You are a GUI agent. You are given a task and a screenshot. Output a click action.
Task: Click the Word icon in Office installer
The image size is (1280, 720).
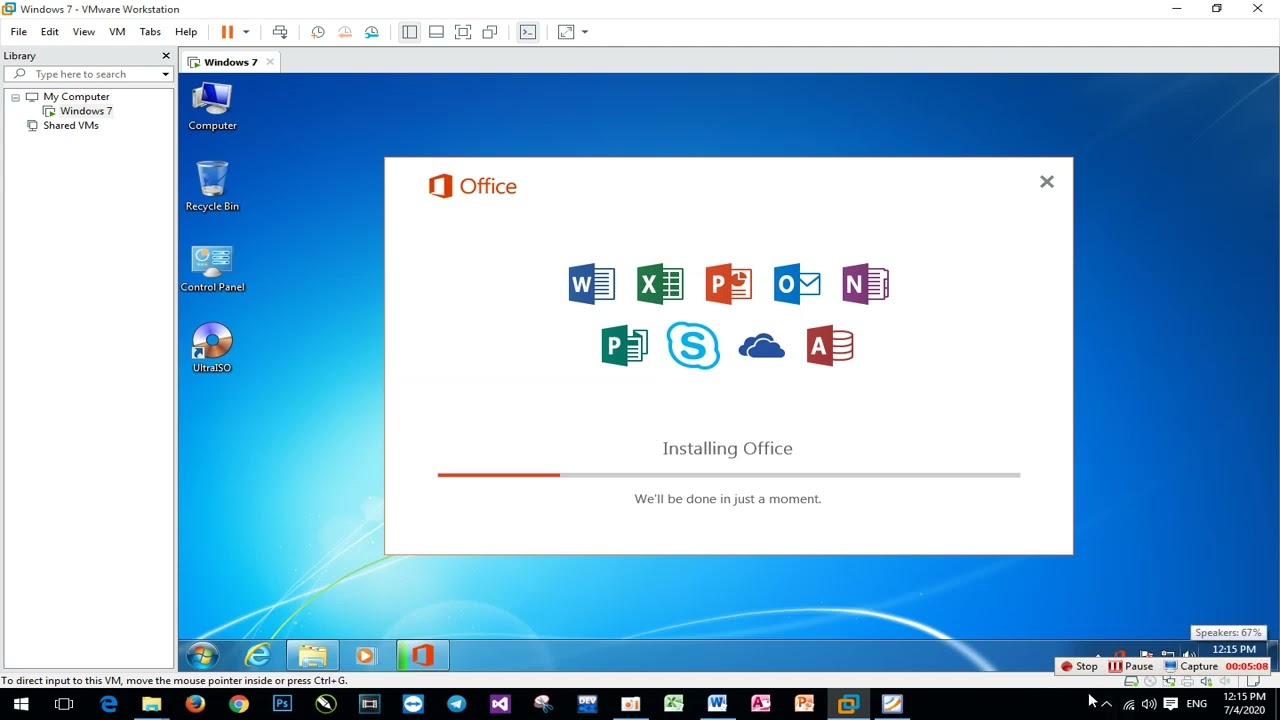tap(592, 284)
